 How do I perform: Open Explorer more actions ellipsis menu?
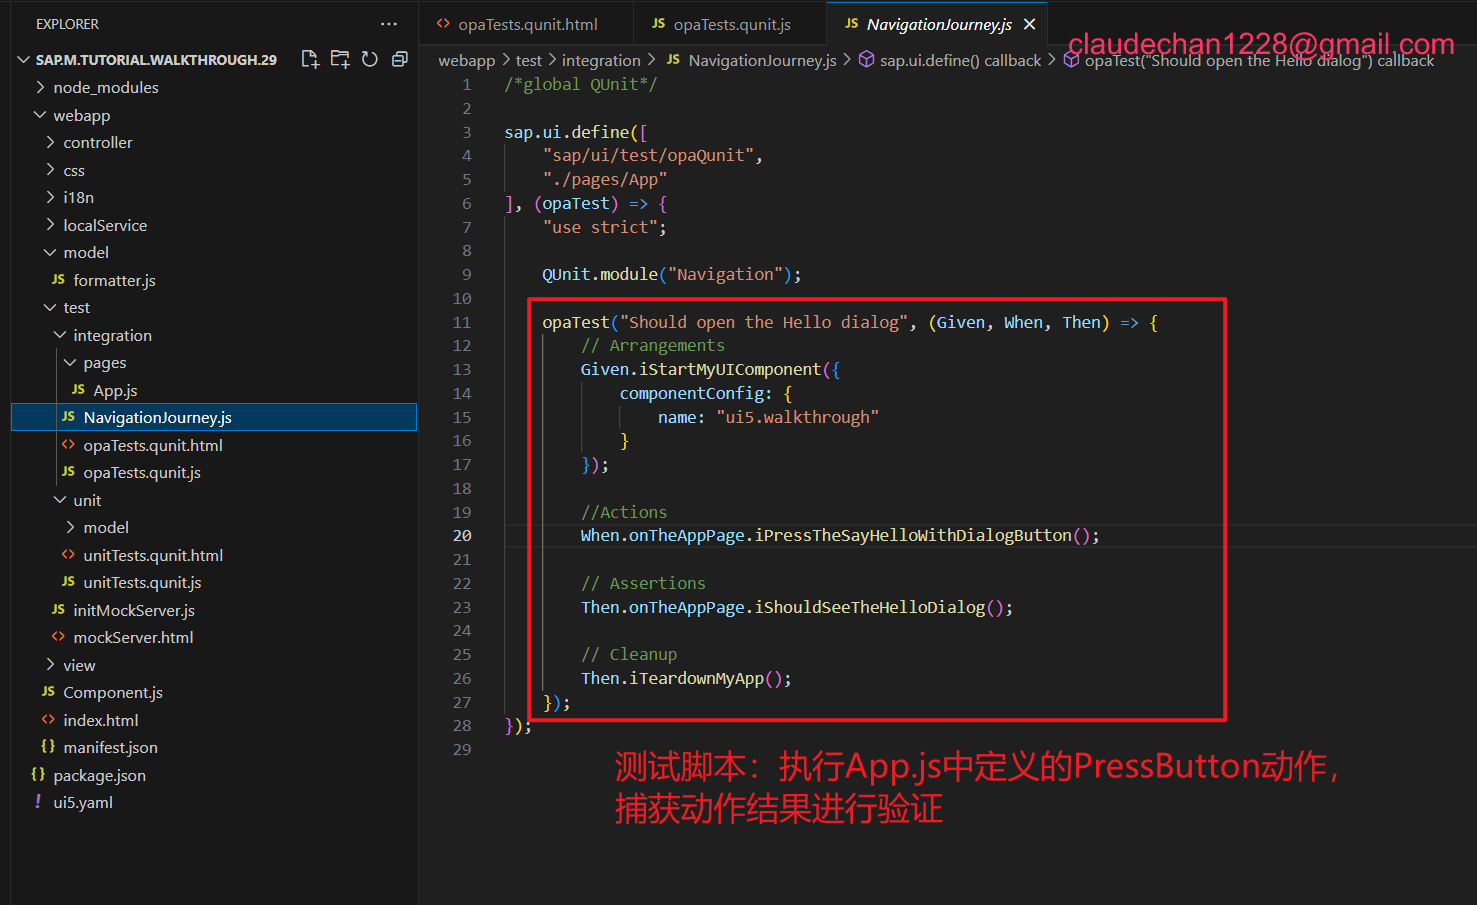389,24
